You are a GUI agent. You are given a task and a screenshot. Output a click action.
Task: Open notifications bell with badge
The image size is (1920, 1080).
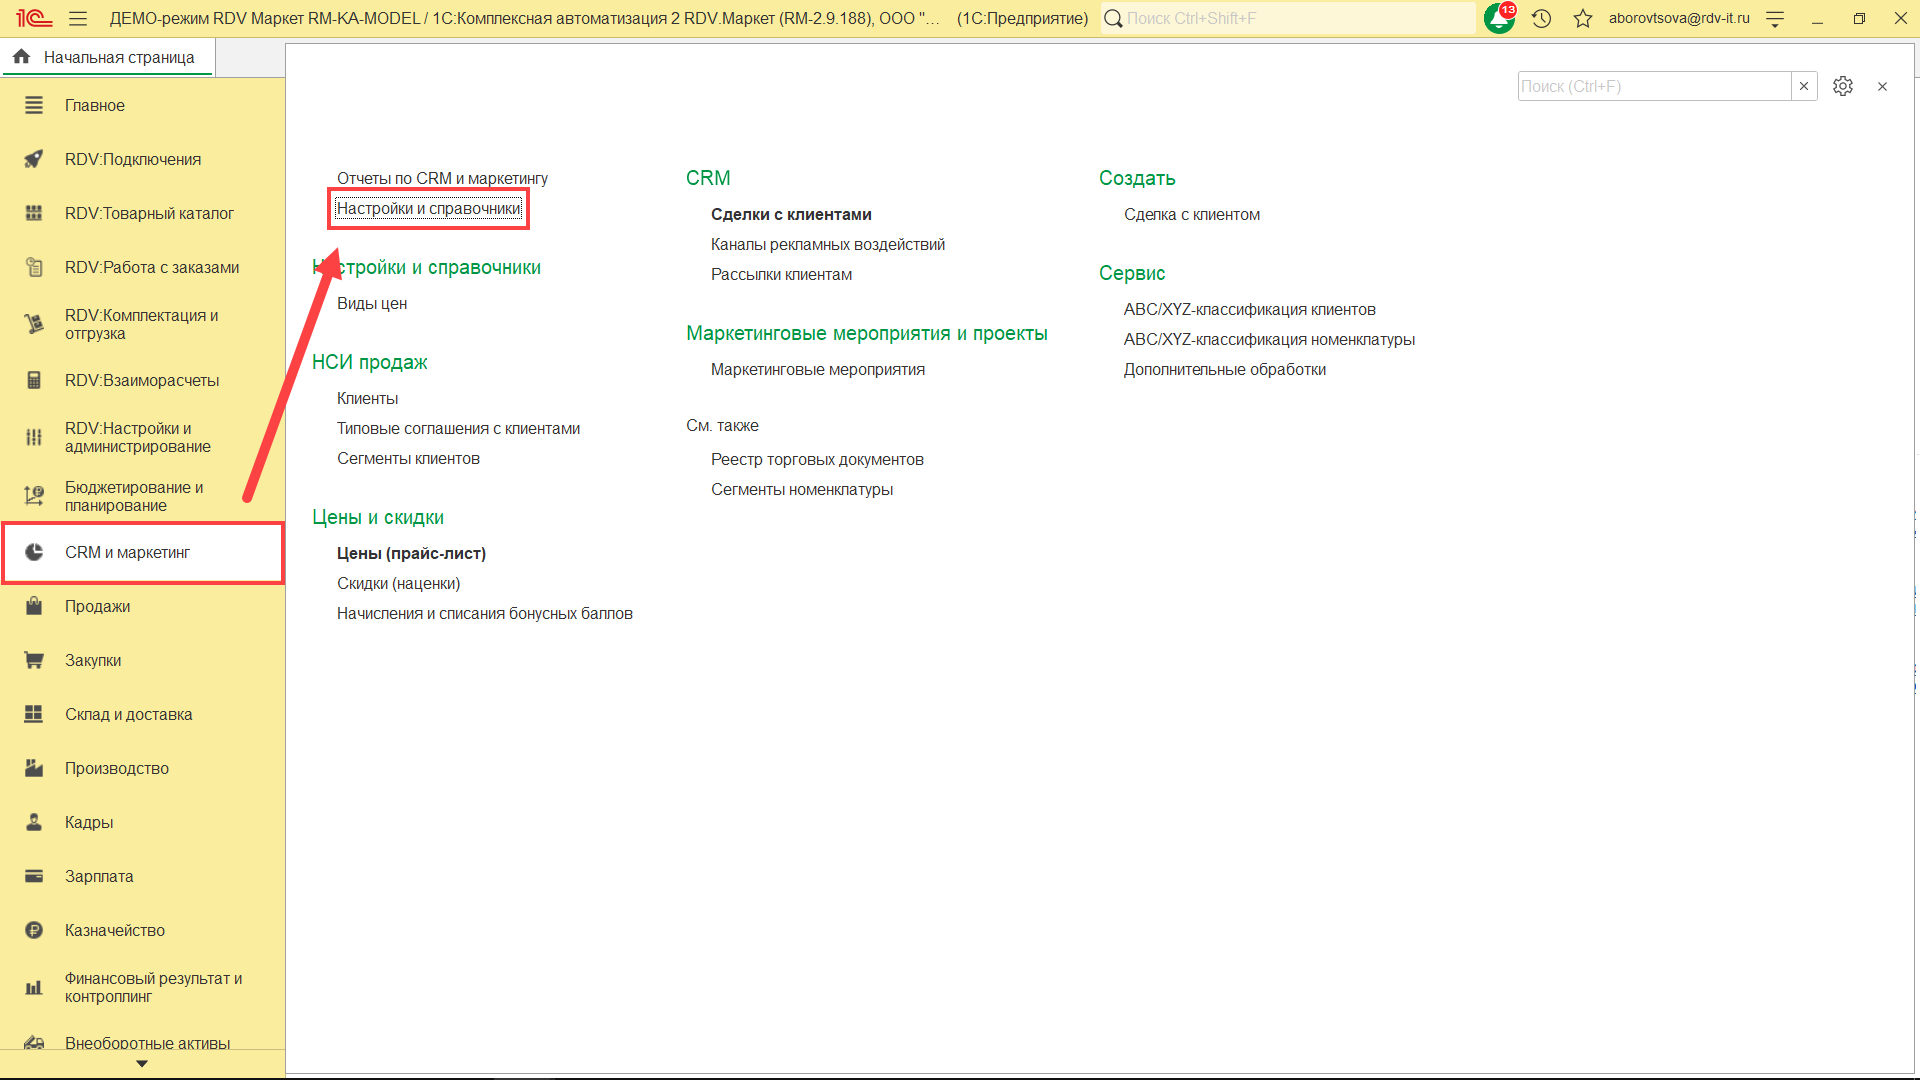pyautogui.click(x=1499, y=18)
